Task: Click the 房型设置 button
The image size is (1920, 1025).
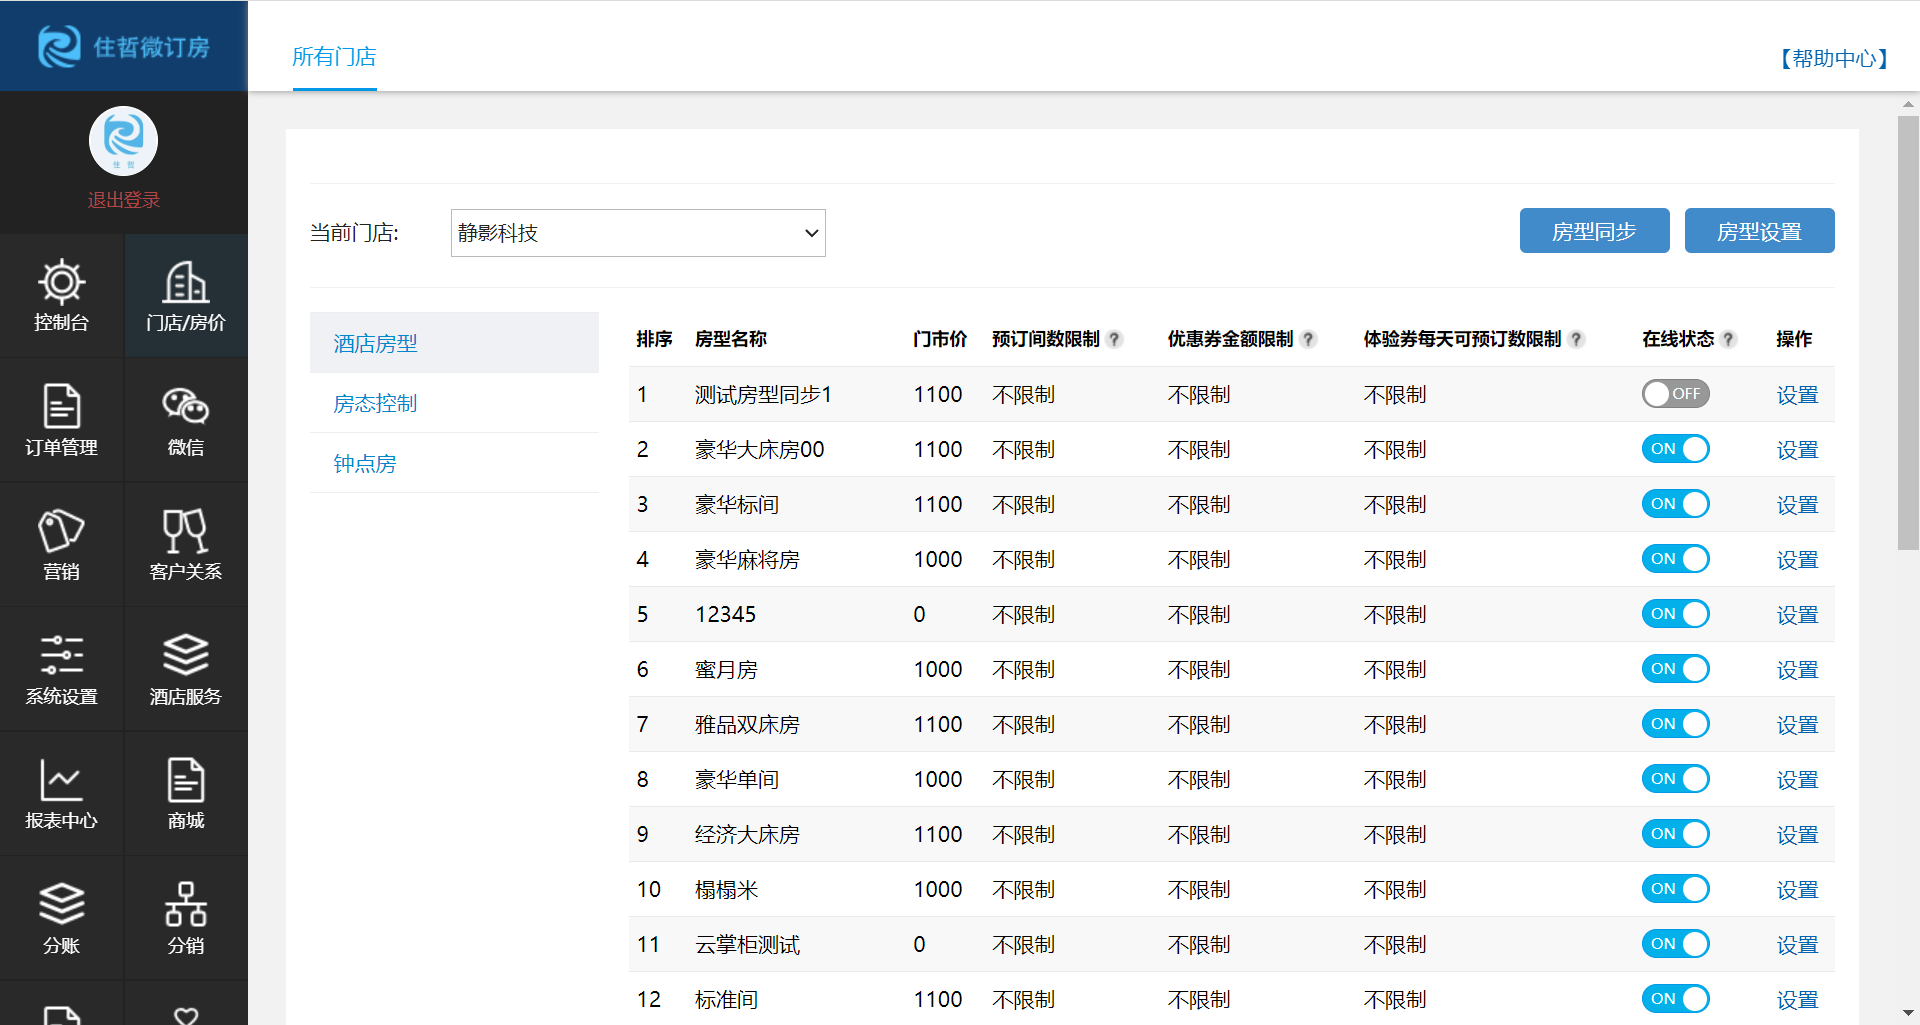Action: pos(1759,231)
